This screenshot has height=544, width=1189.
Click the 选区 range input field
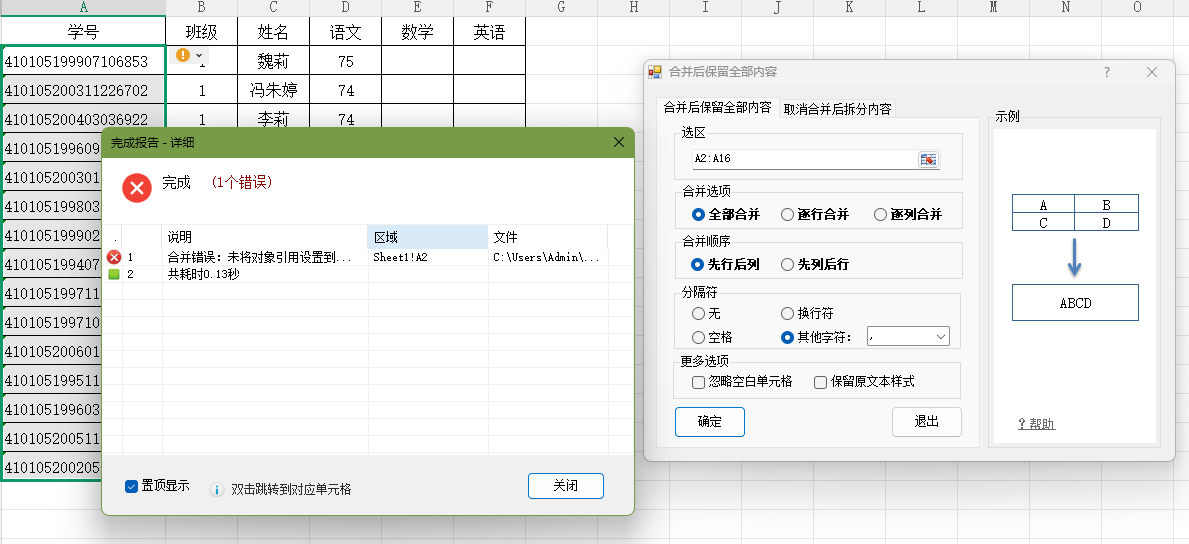pyautogui.click(x=800, y=159)
